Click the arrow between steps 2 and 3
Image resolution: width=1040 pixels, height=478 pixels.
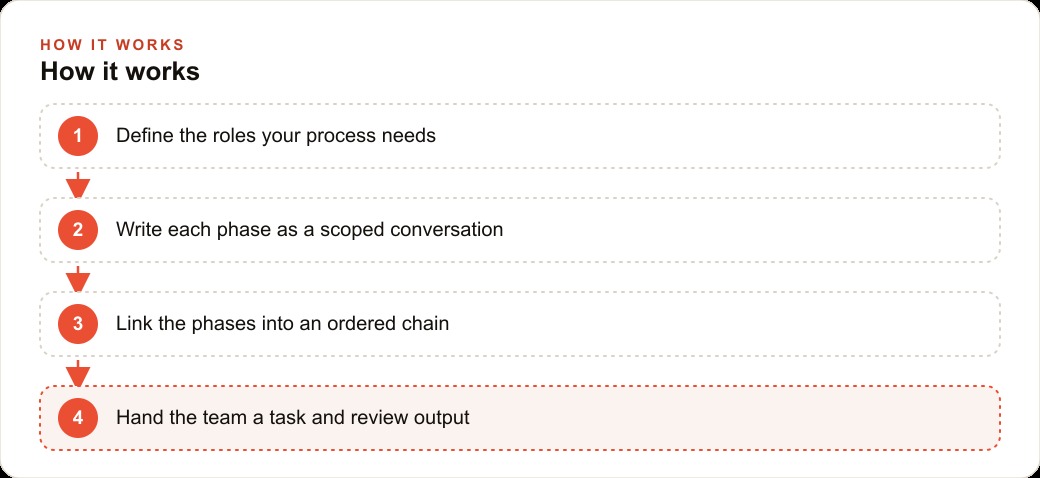tap(78, 278)
